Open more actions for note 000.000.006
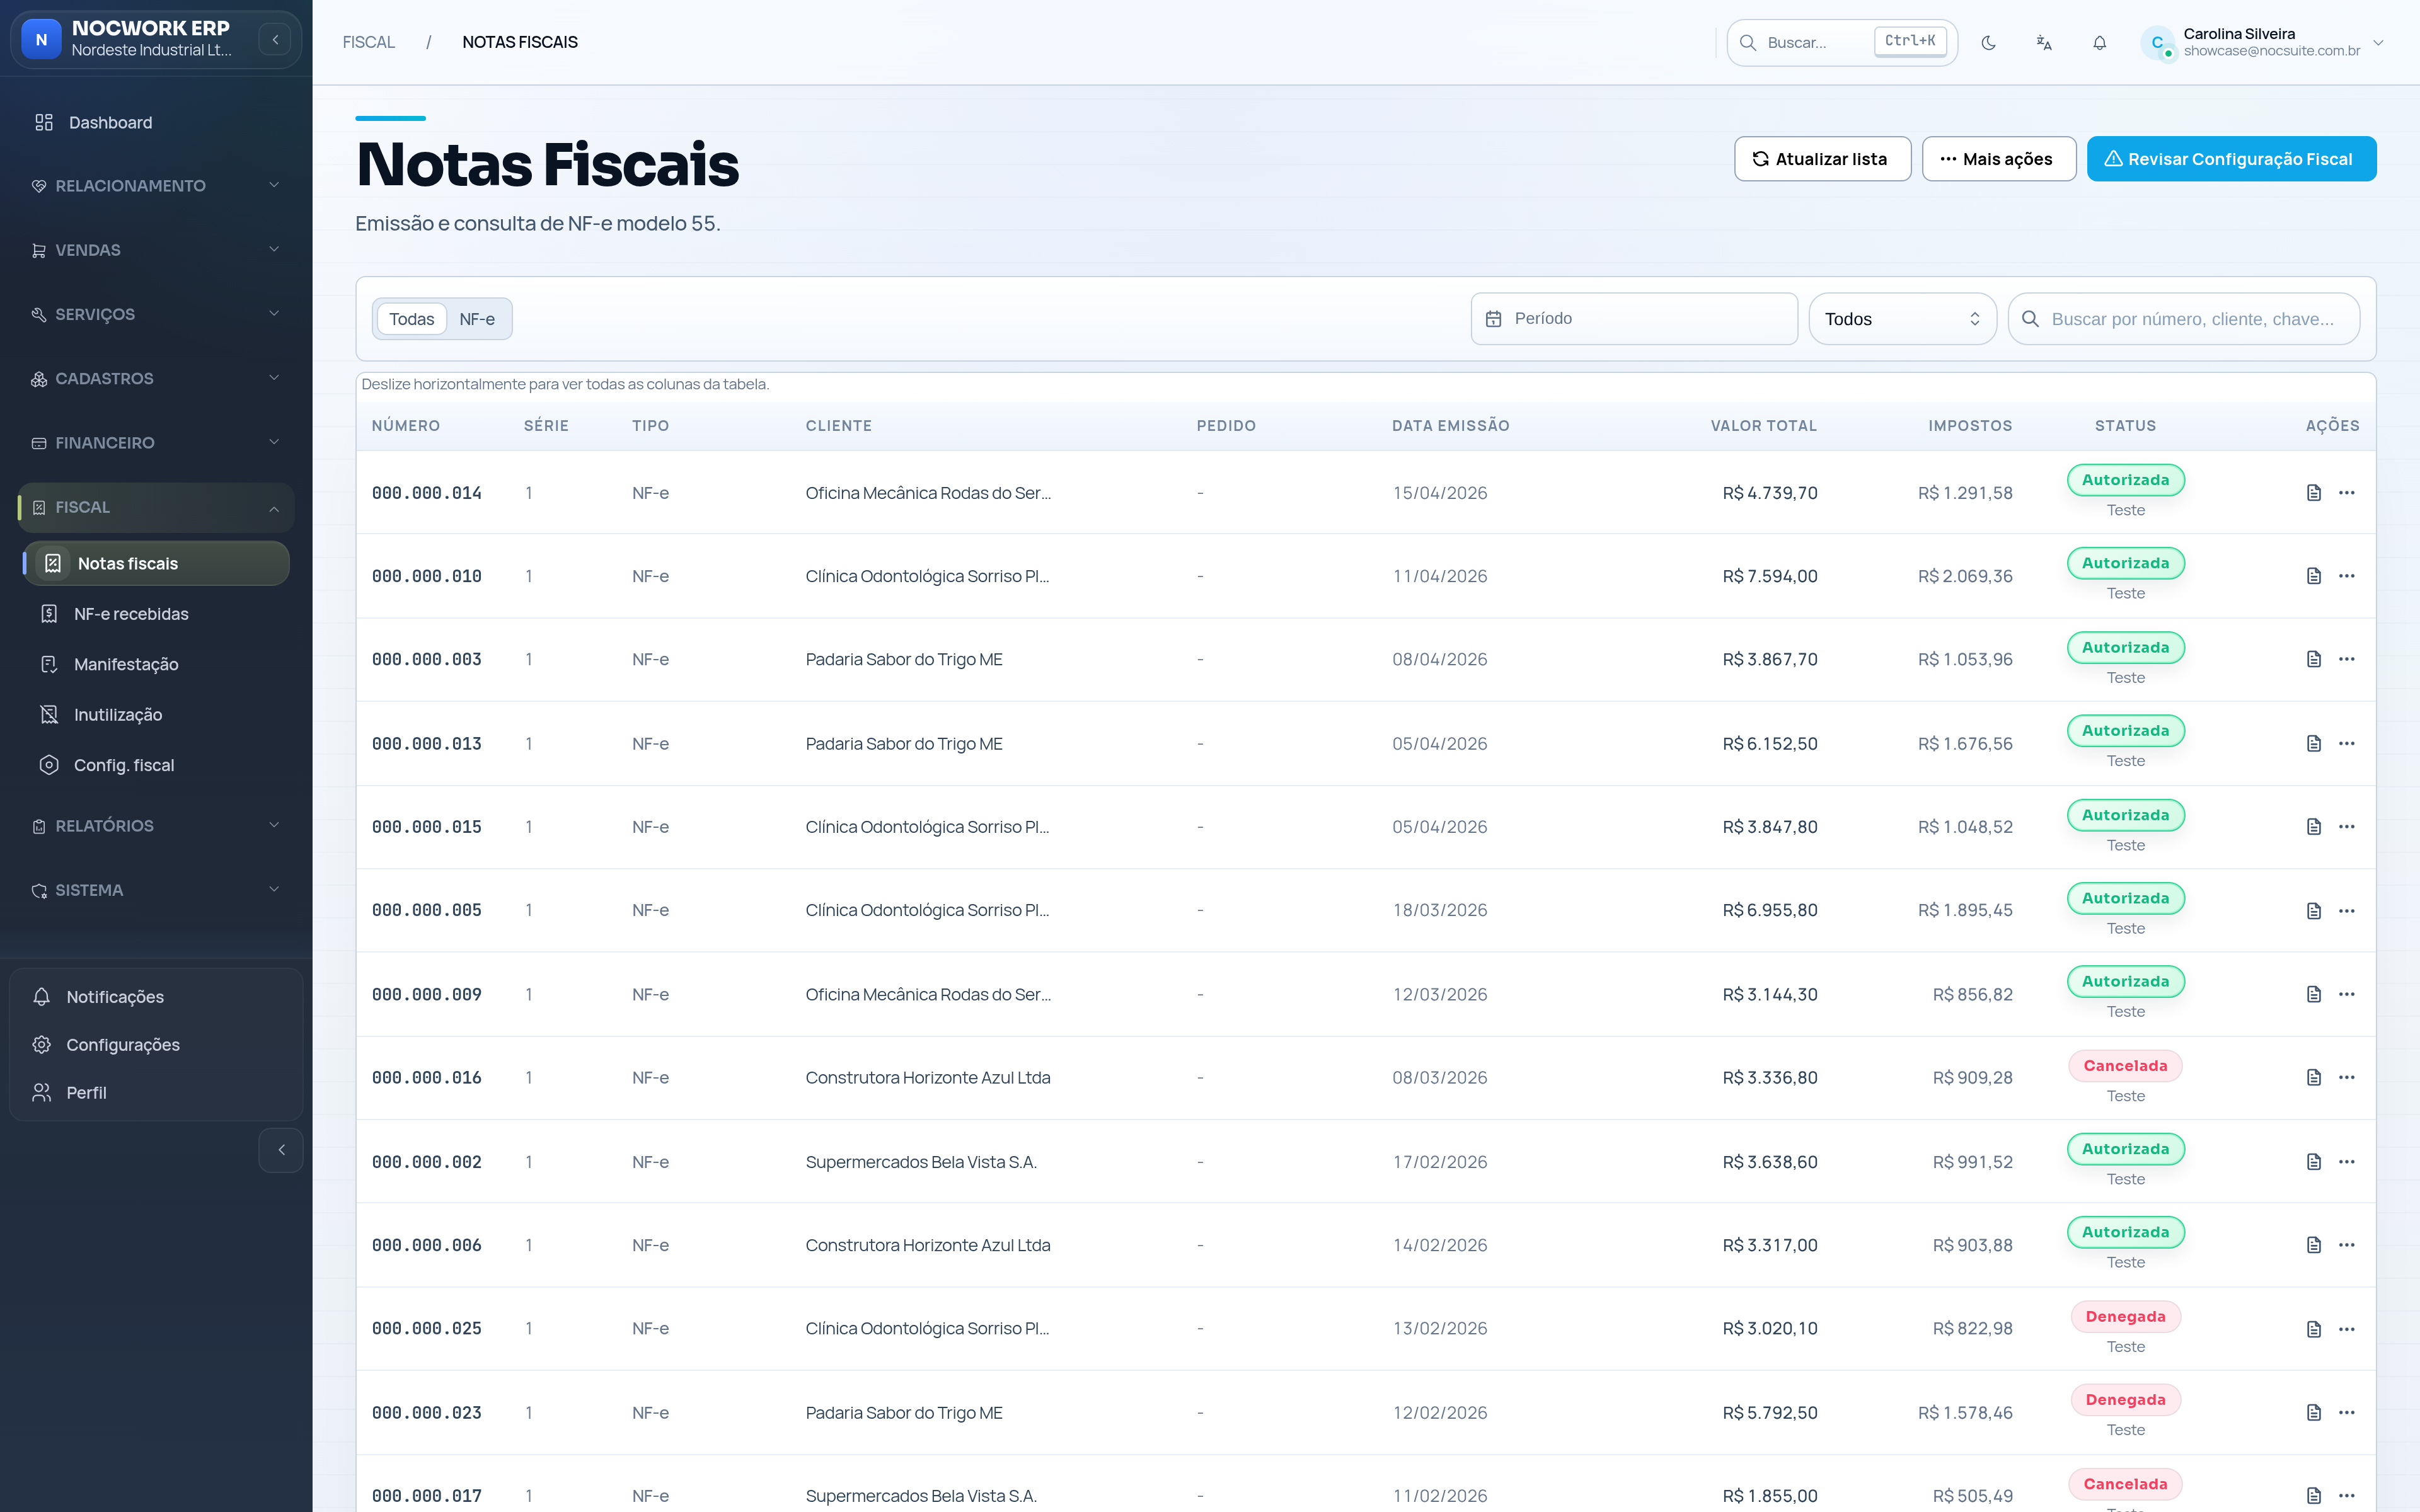This screenshot has height=1512, width=2420. (x=2346, y=1245)
